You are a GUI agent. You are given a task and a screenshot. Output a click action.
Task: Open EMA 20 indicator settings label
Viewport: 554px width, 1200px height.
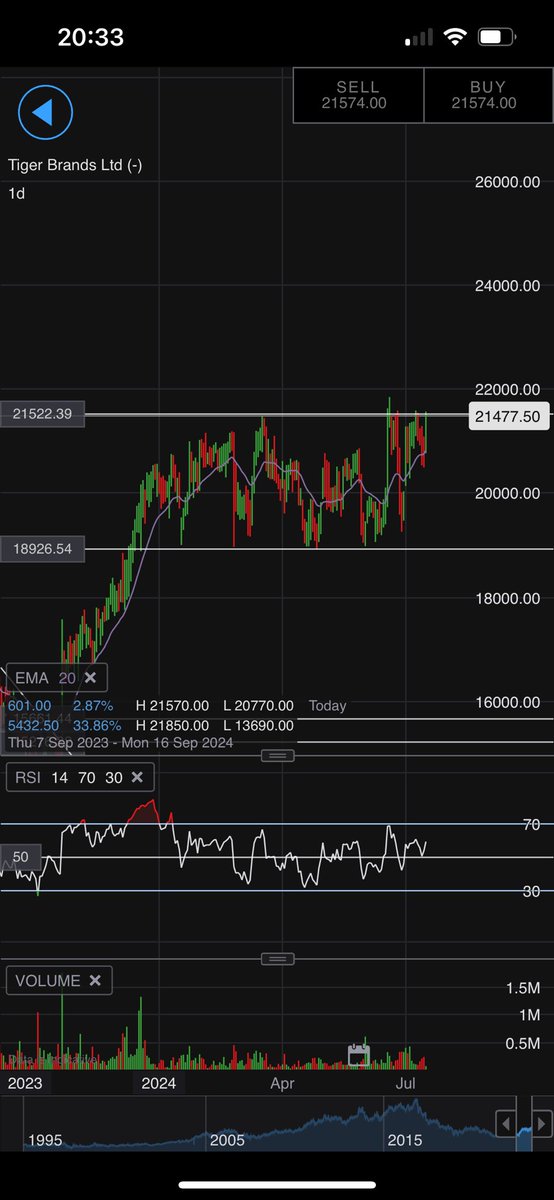(45, 677)
